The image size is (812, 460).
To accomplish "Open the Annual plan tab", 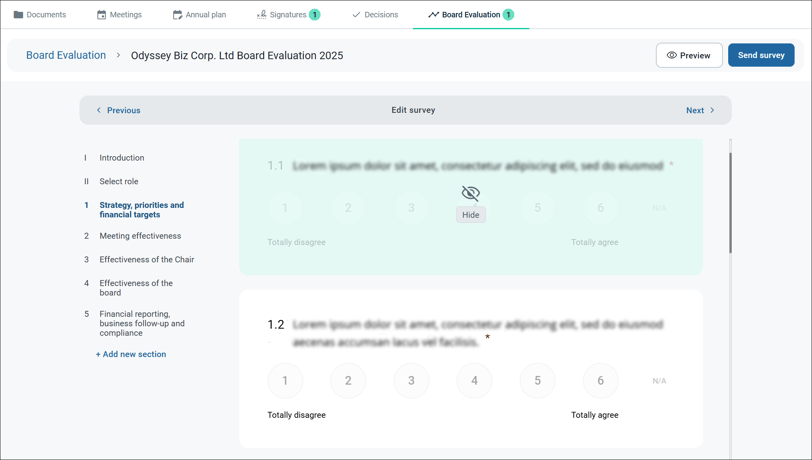I will [199, 15].
